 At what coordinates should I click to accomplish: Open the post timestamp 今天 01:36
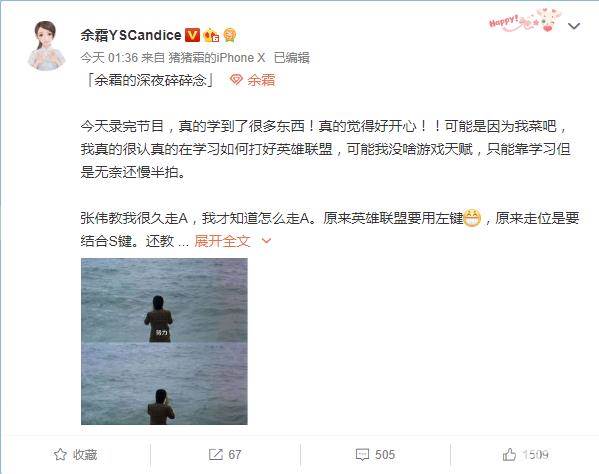tap(109, 58)
